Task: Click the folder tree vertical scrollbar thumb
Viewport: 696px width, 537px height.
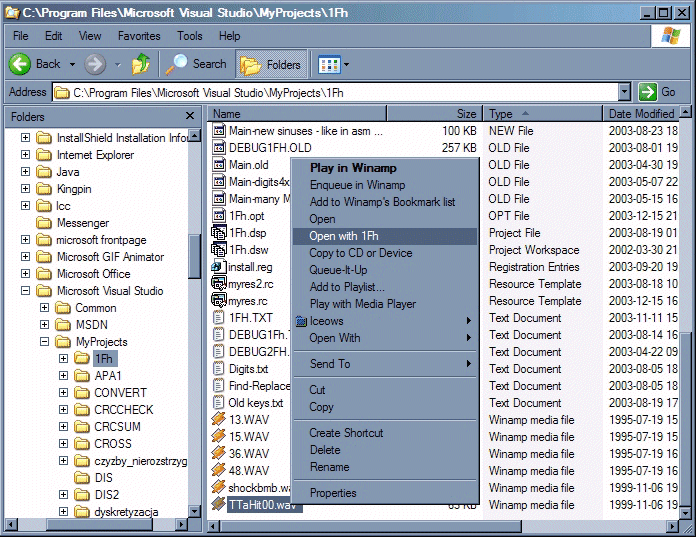Action: coord(194,256)
